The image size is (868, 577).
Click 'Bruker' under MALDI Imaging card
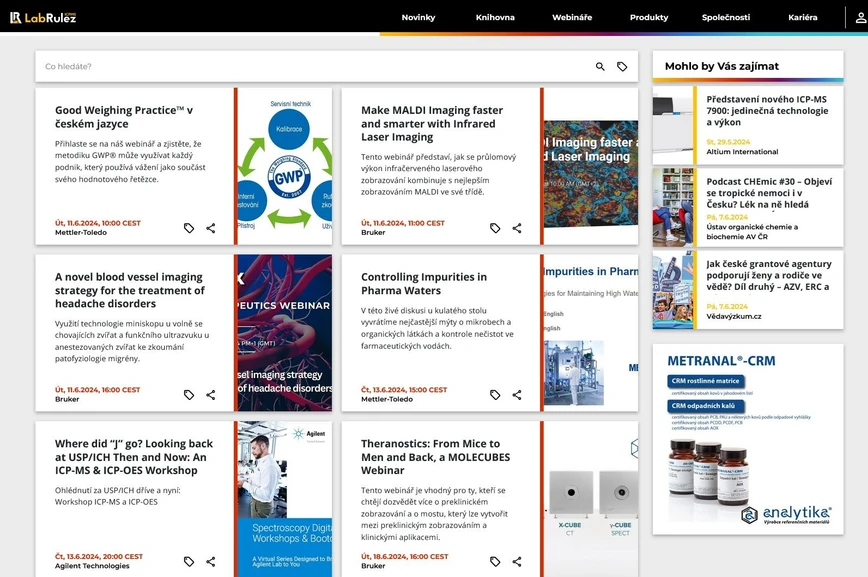point(373,233)
